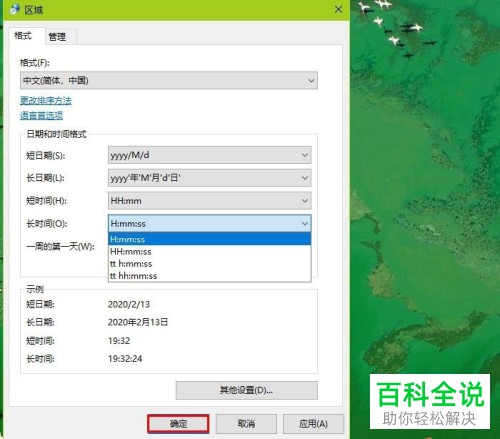Viewport: 500px width, 439px height.
Task: Collapse the 长时间 H:mm:ss combo box
Action: [x=210, y=224]
